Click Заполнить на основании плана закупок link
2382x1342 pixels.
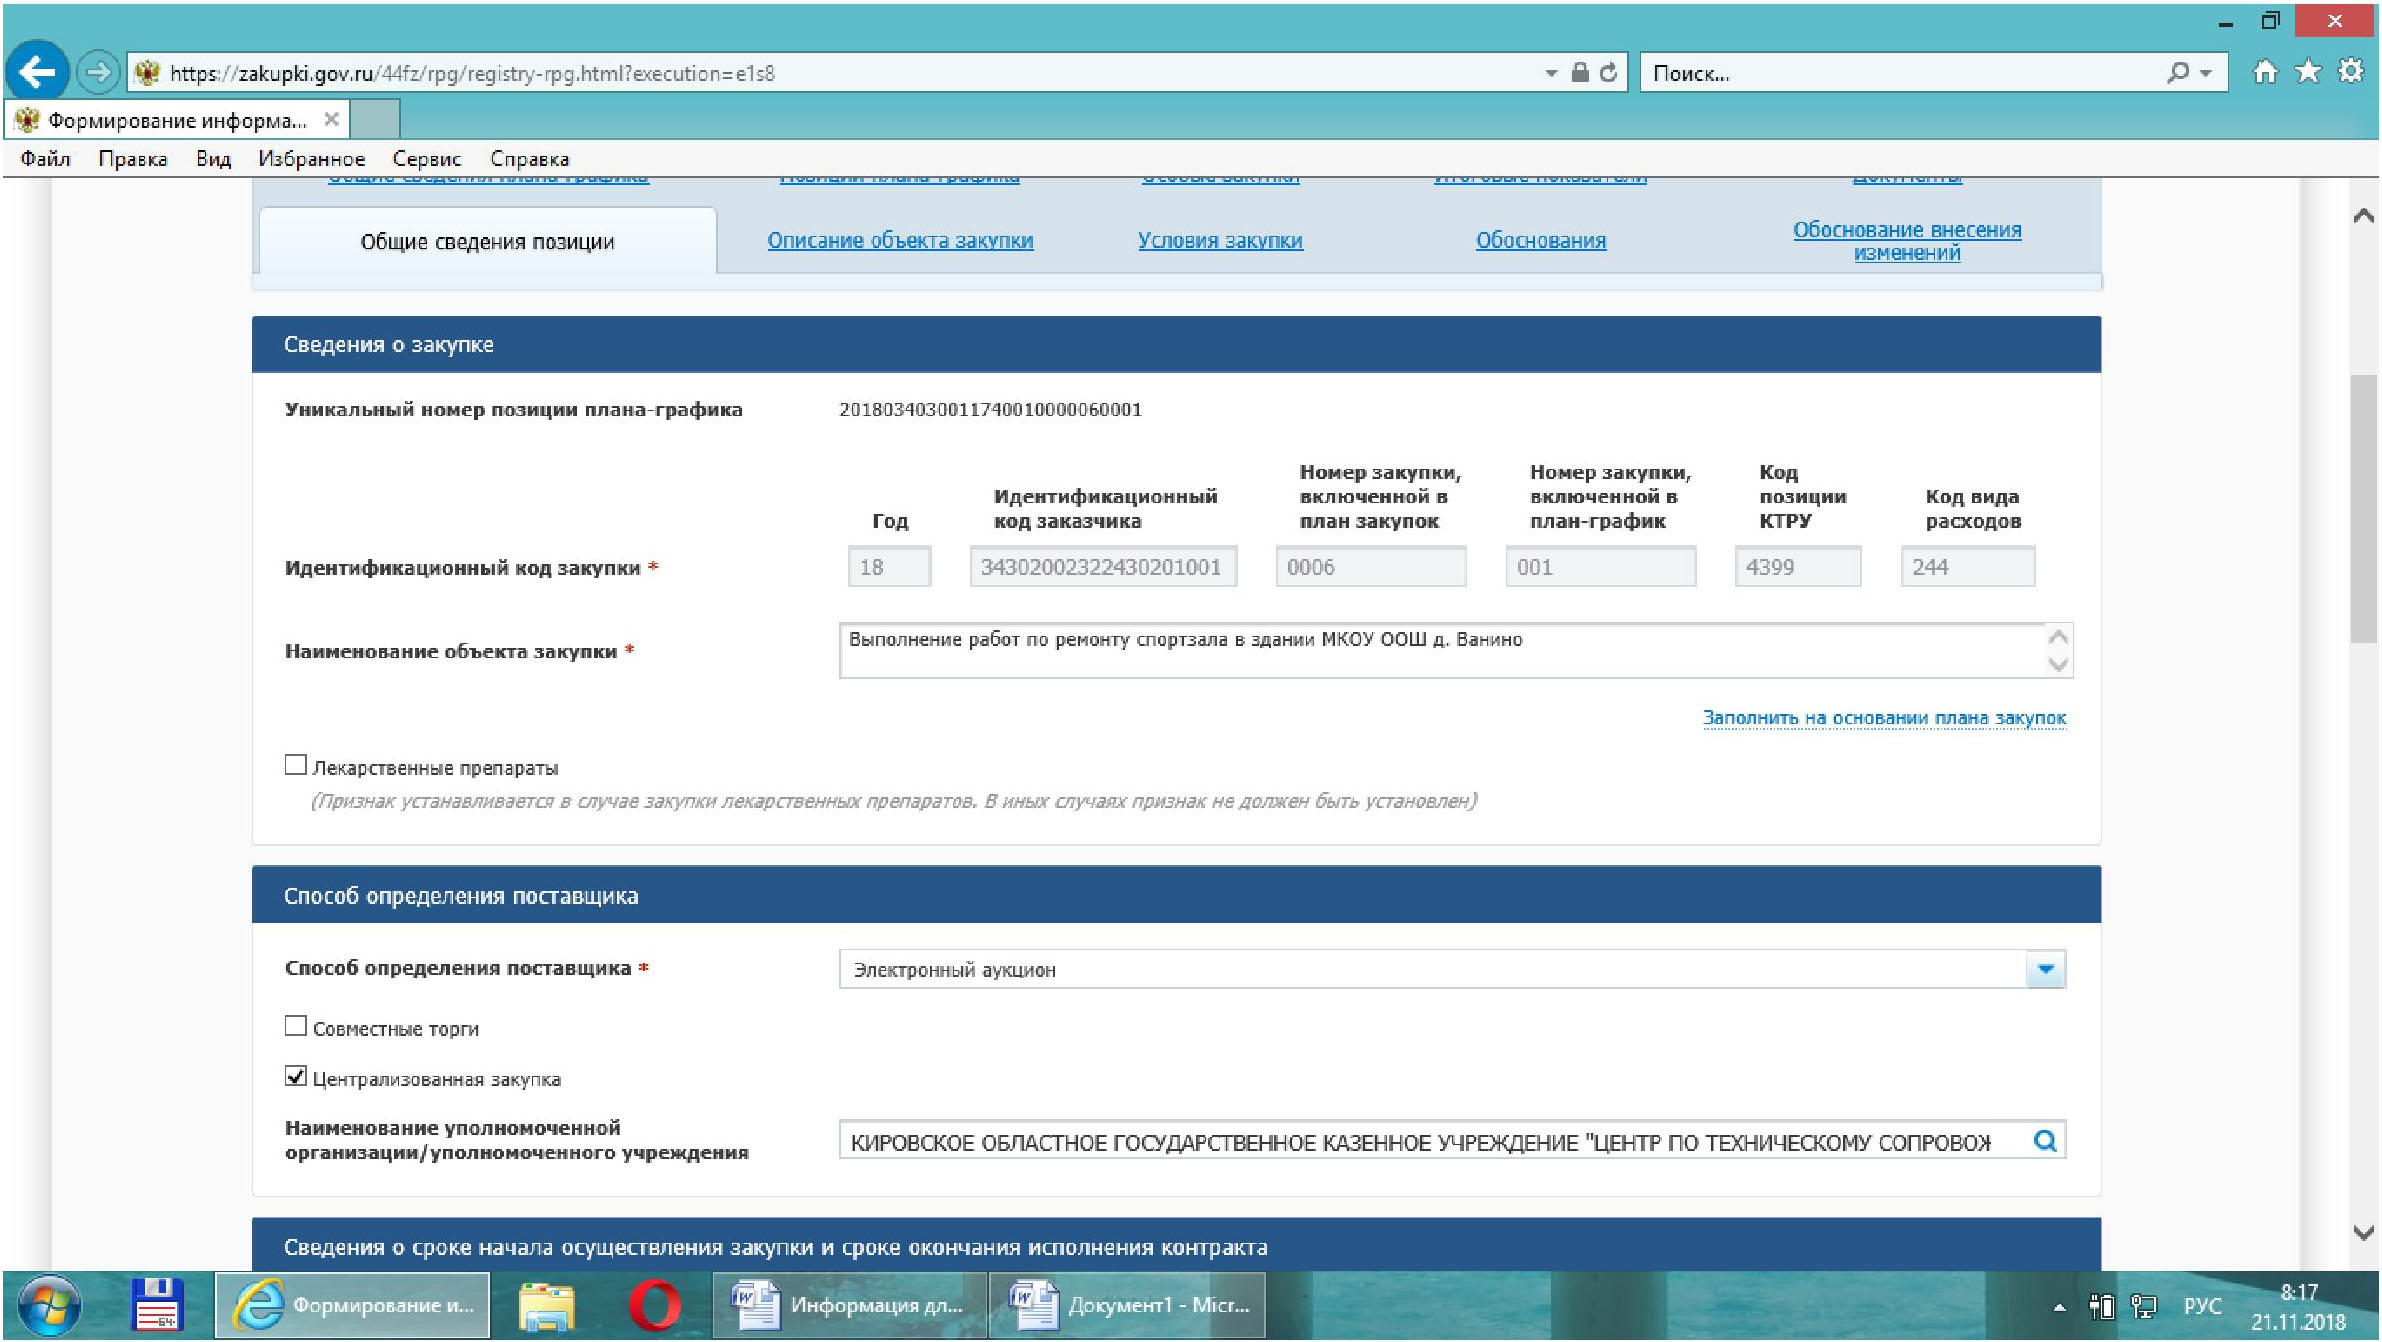(x=1884, y=718)
